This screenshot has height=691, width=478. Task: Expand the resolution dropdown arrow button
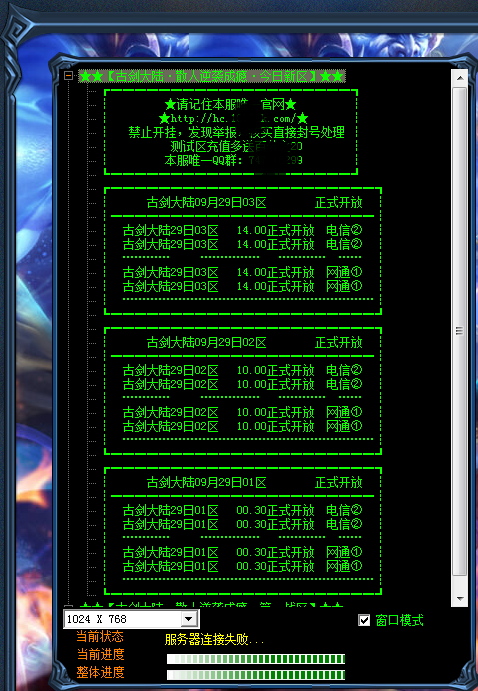tap(189, 619)
